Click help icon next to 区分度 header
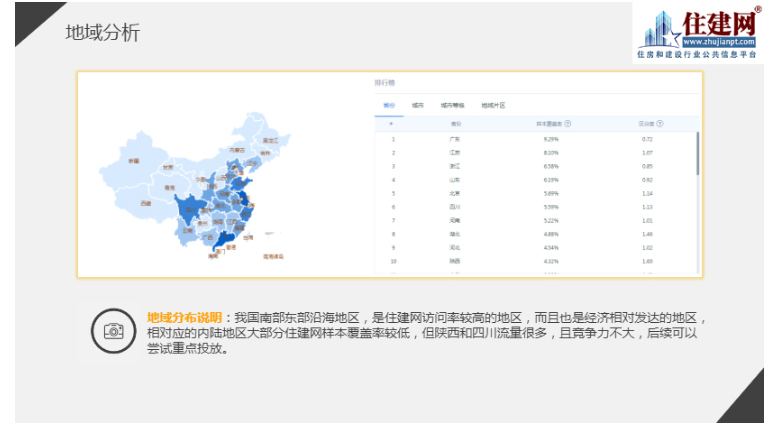Image resolution: width=781 pixels, height=426 pixels. click(x=660, y=124)
